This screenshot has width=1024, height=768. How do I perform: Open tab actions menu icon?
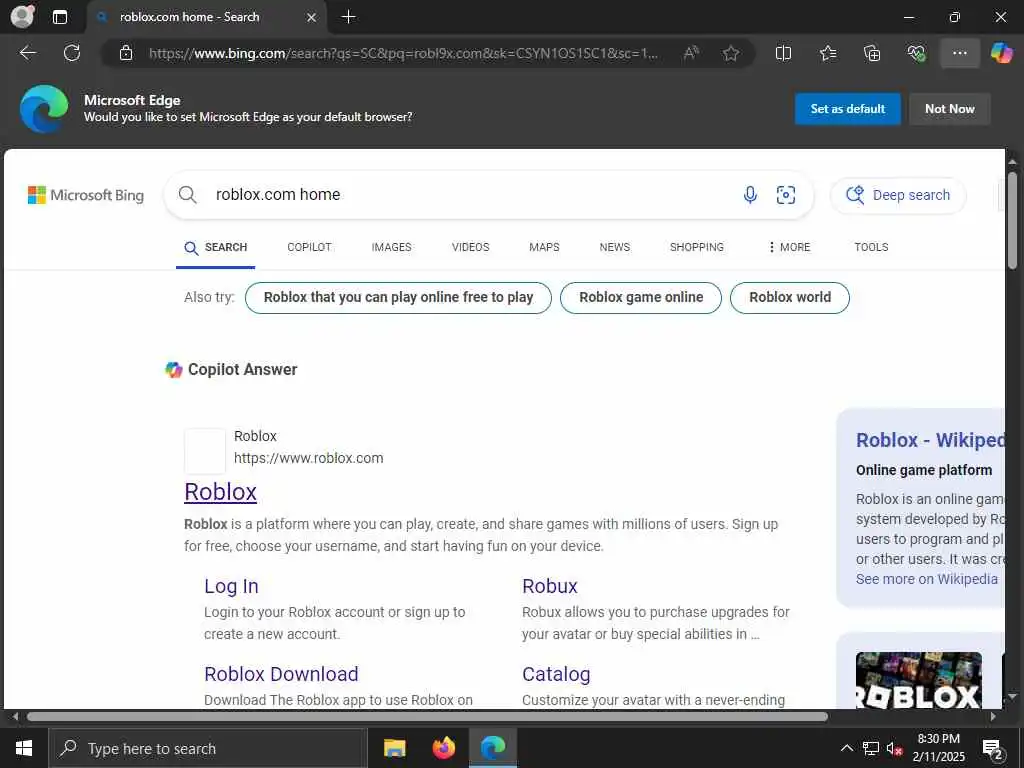(x=59, y=17)
